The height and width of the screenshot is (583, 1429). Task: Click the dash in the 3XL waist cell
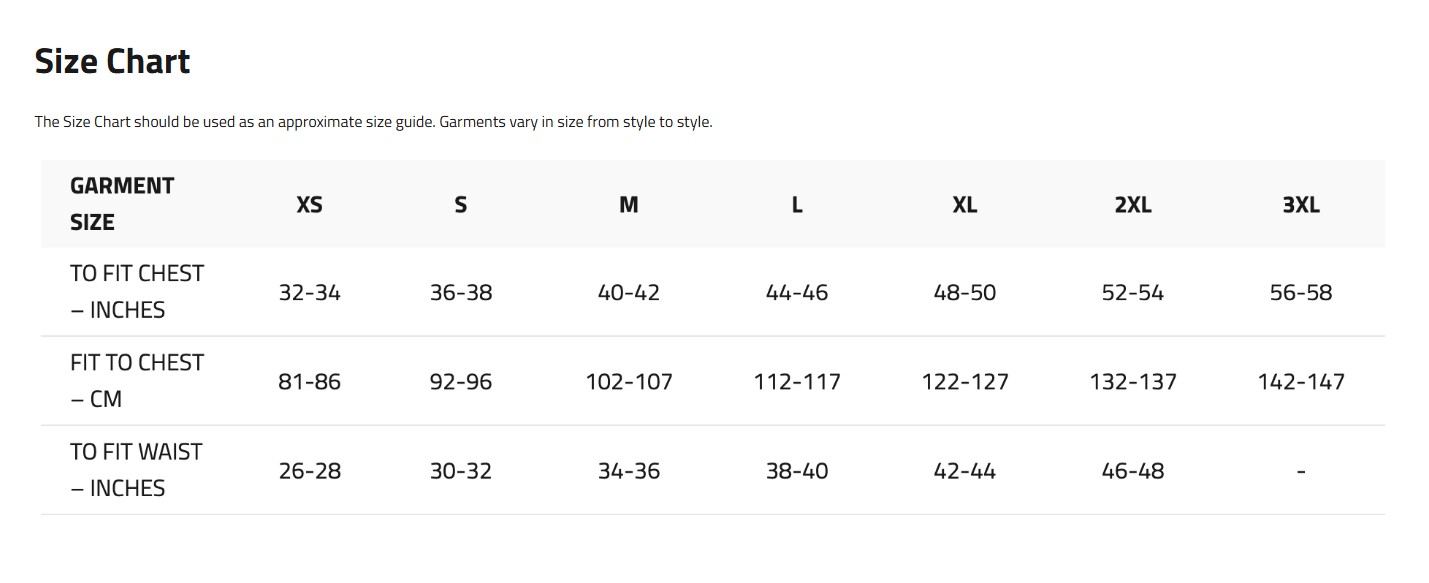(x=1301, y=471)
